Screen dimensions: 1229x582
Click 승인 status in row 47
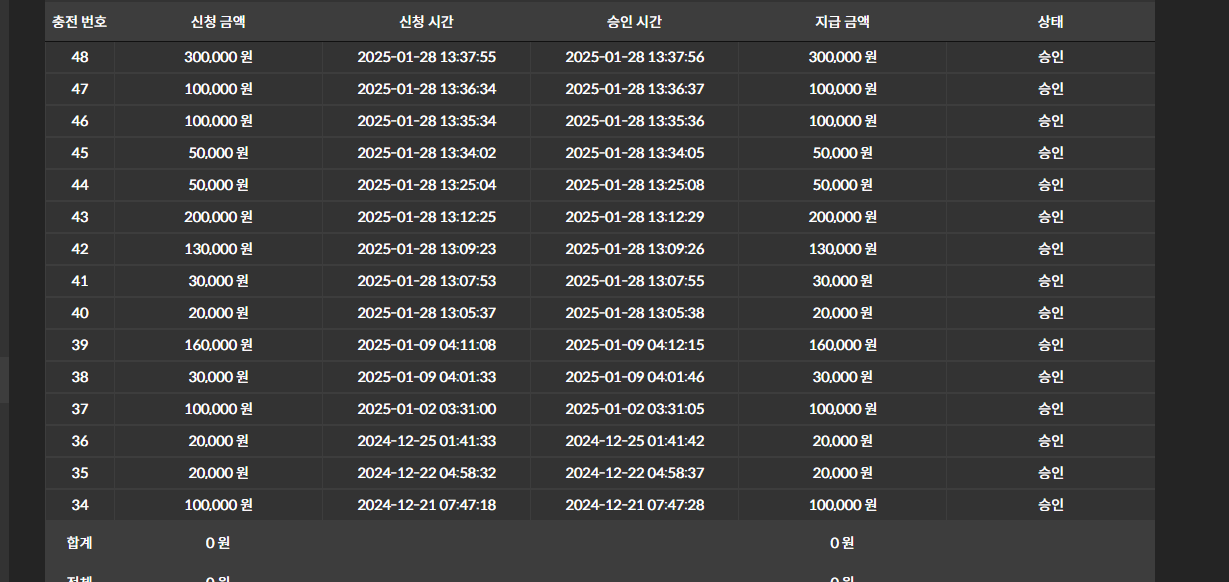pyautogui.click(x=1050, y=89)
